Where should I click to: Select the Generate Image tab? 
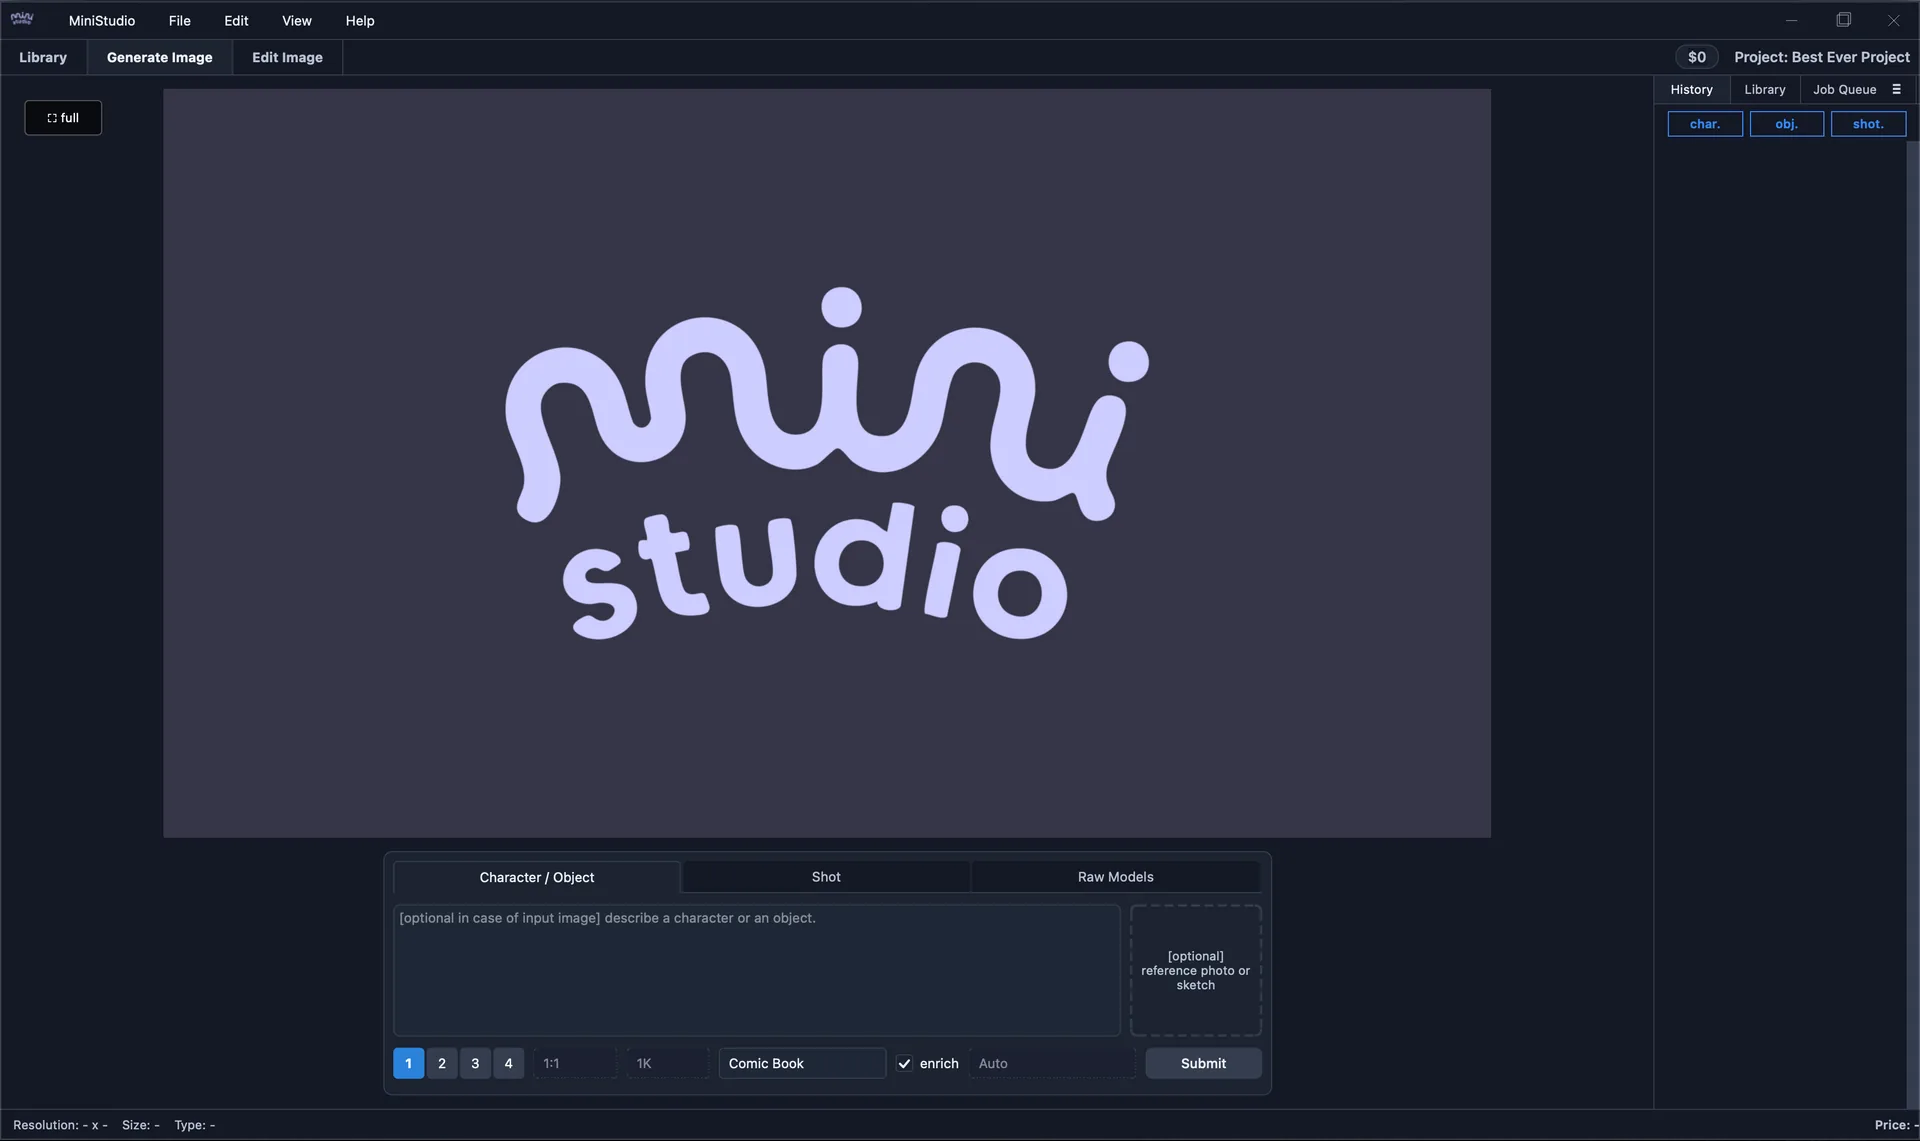(159, 57)
